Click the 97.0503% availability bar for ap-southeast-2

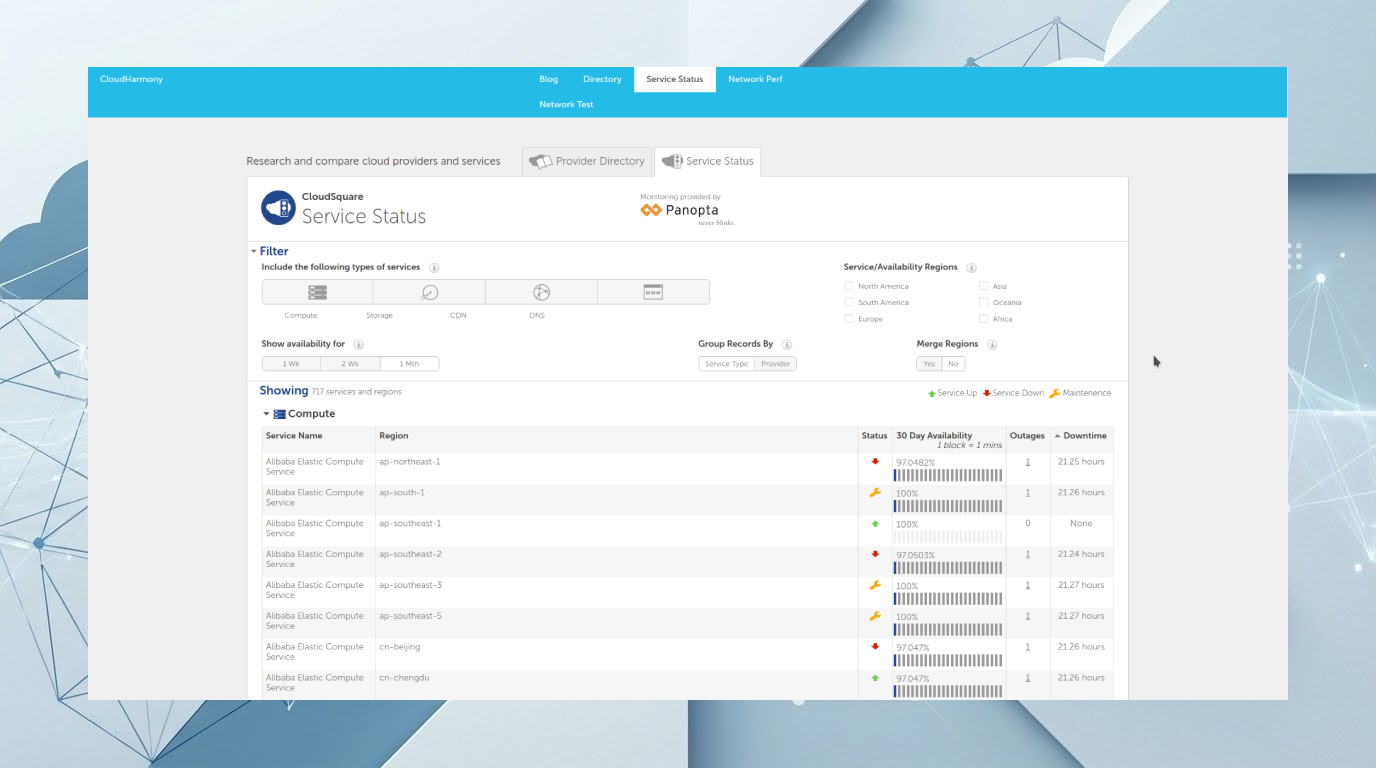click(x=947, y=565)
